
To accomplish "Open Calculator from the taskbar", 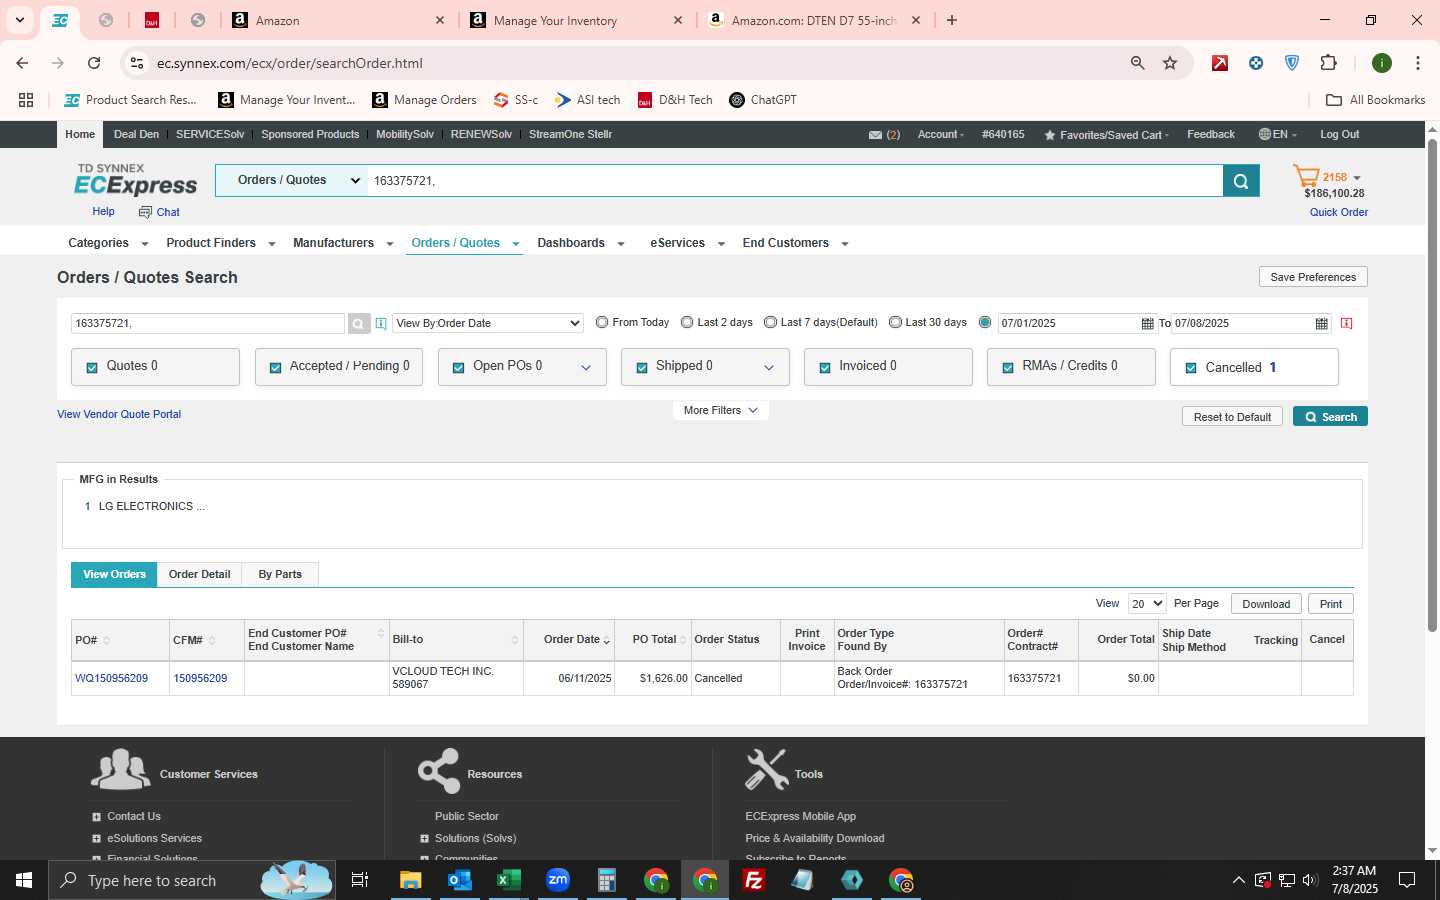I will (607, 880).
